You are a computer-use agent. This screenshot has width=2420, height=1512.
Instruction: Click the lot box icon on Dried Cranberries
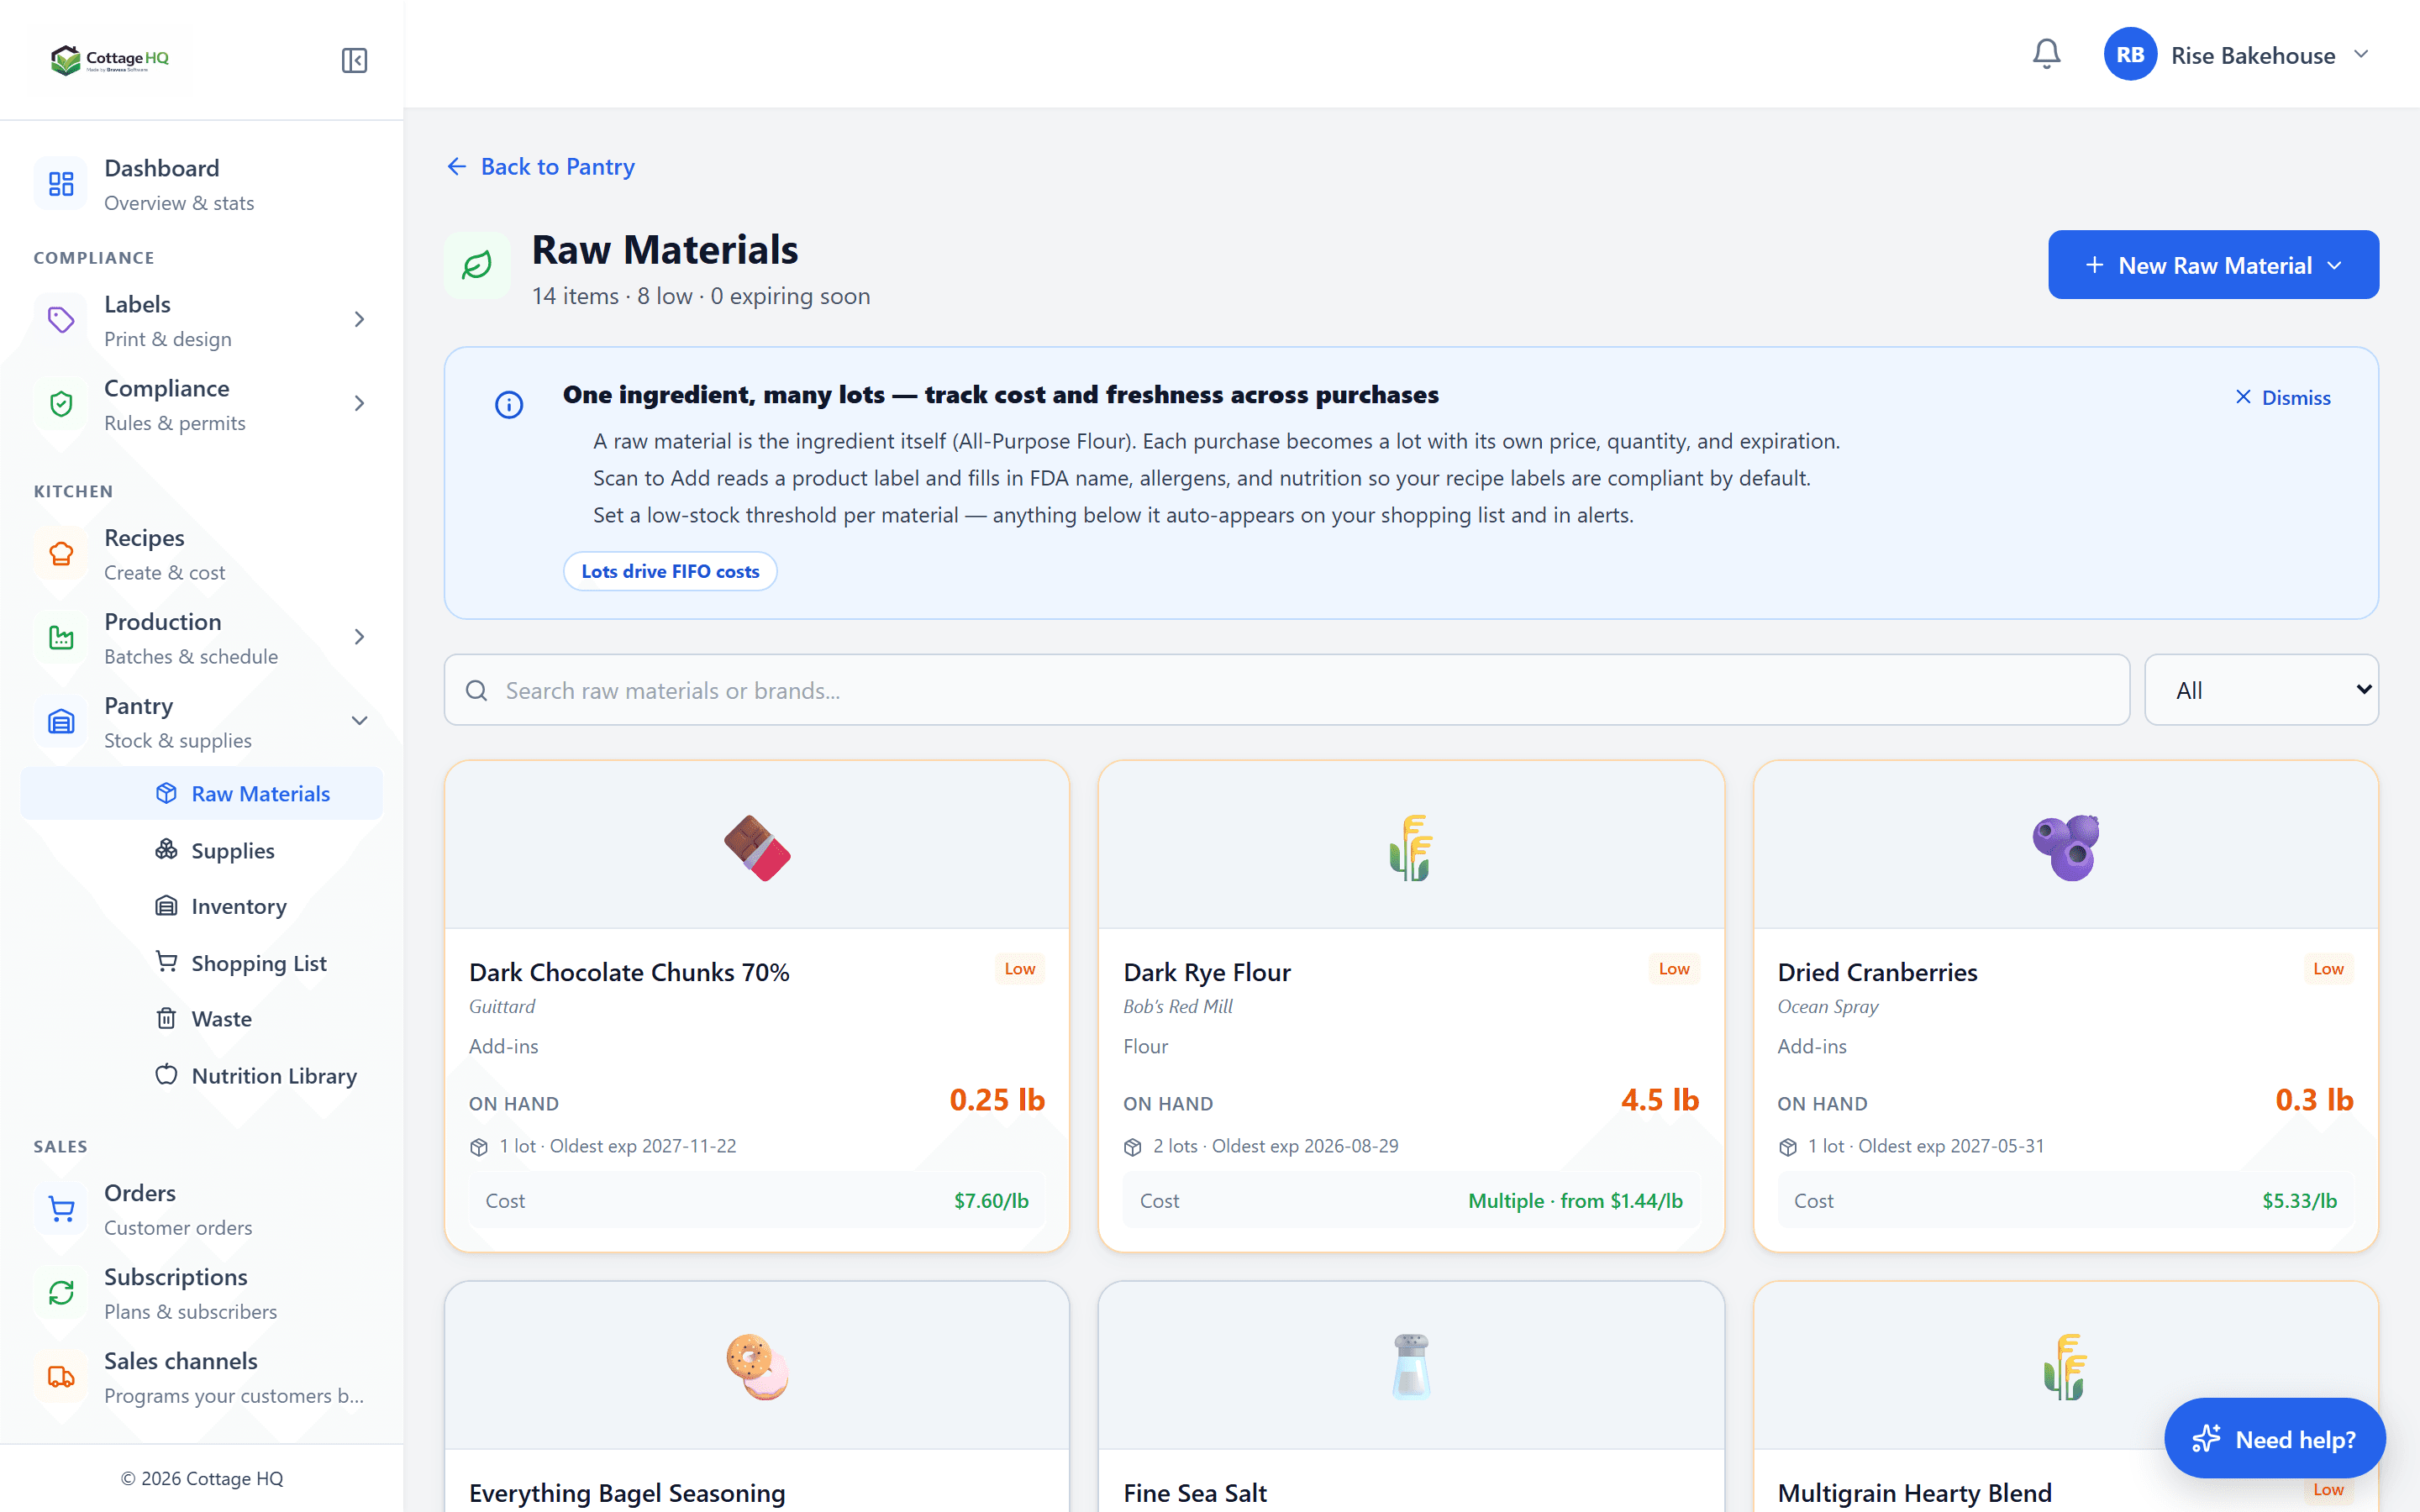[1788, 1147]
